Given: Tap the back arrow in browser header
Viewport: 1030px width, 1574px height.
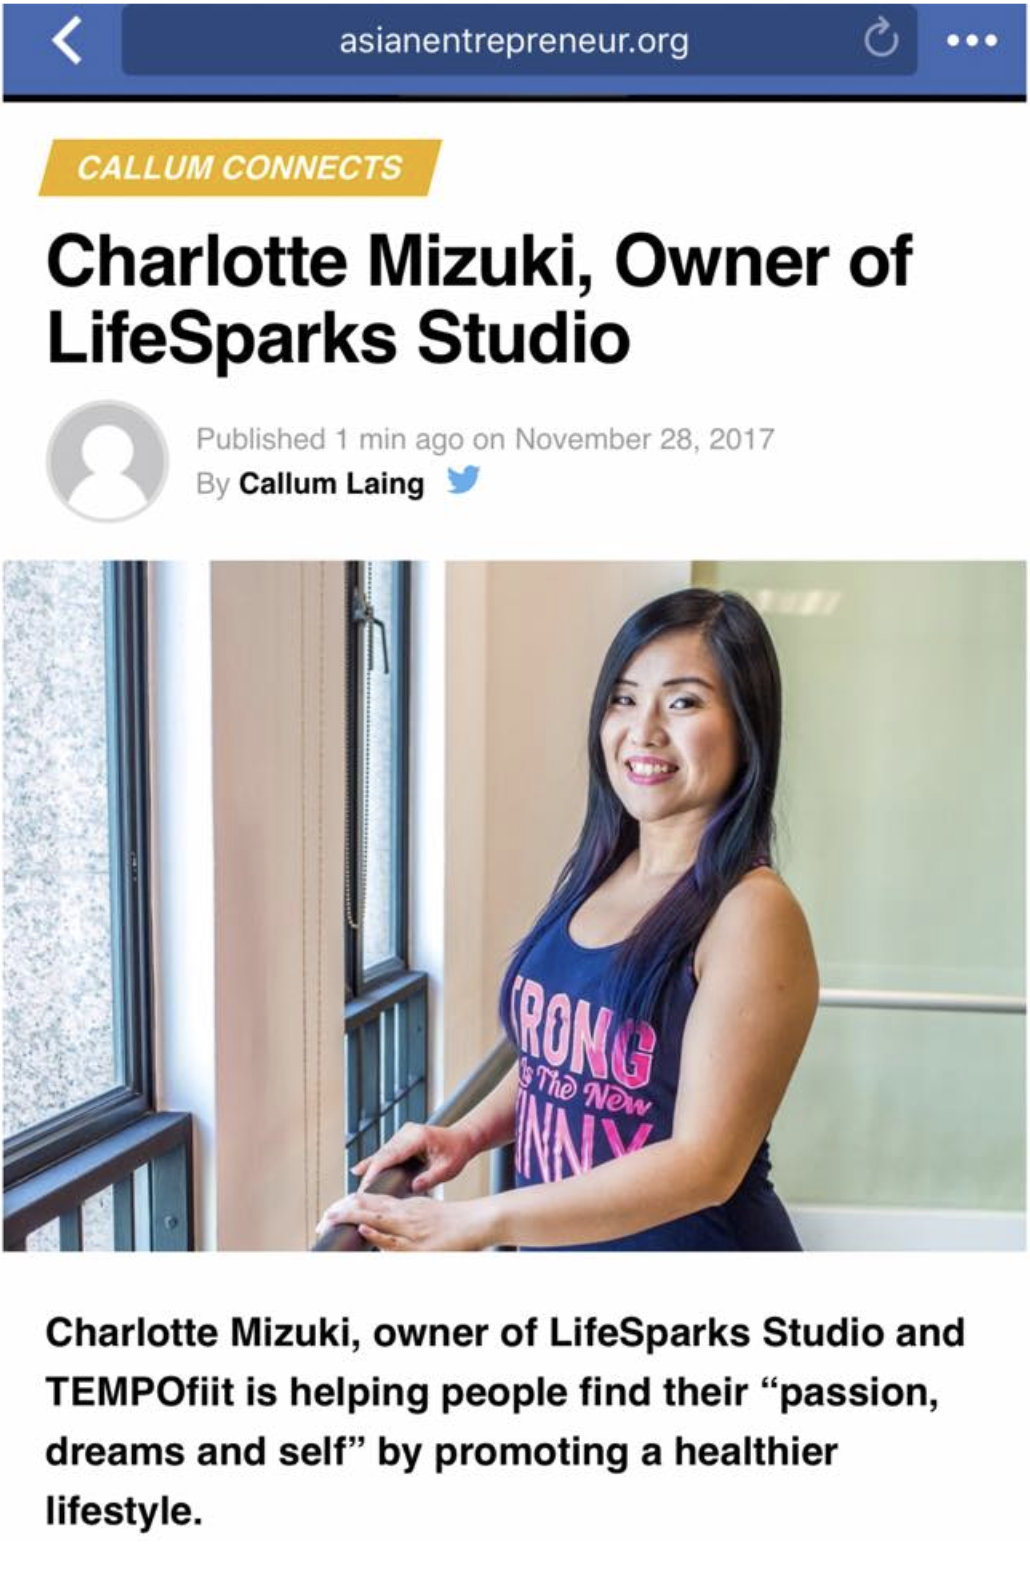Looking at the screenshot, I should (66, 41).
